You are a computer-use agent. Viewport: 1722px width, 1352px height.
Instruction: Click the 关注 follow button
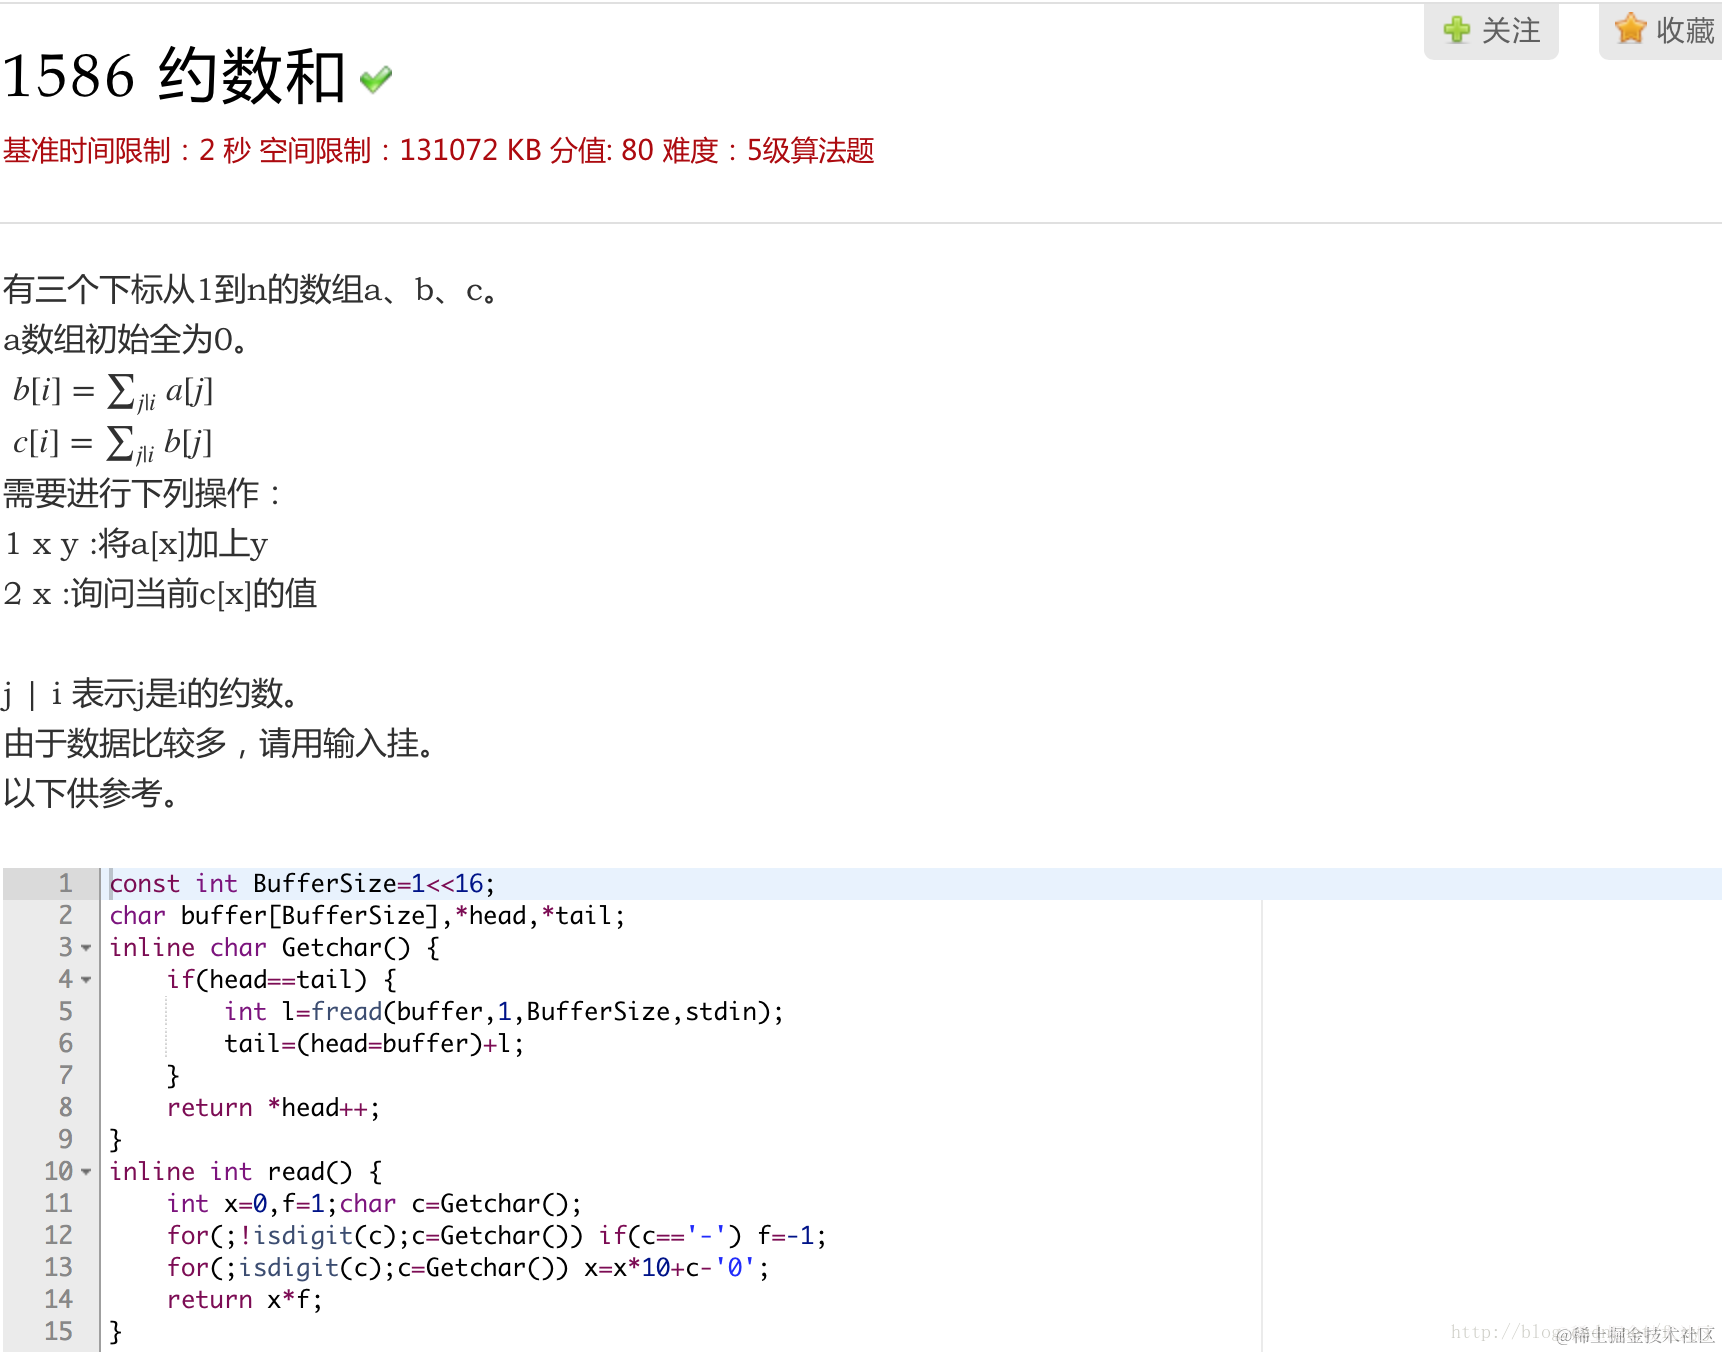(1491, 31)
